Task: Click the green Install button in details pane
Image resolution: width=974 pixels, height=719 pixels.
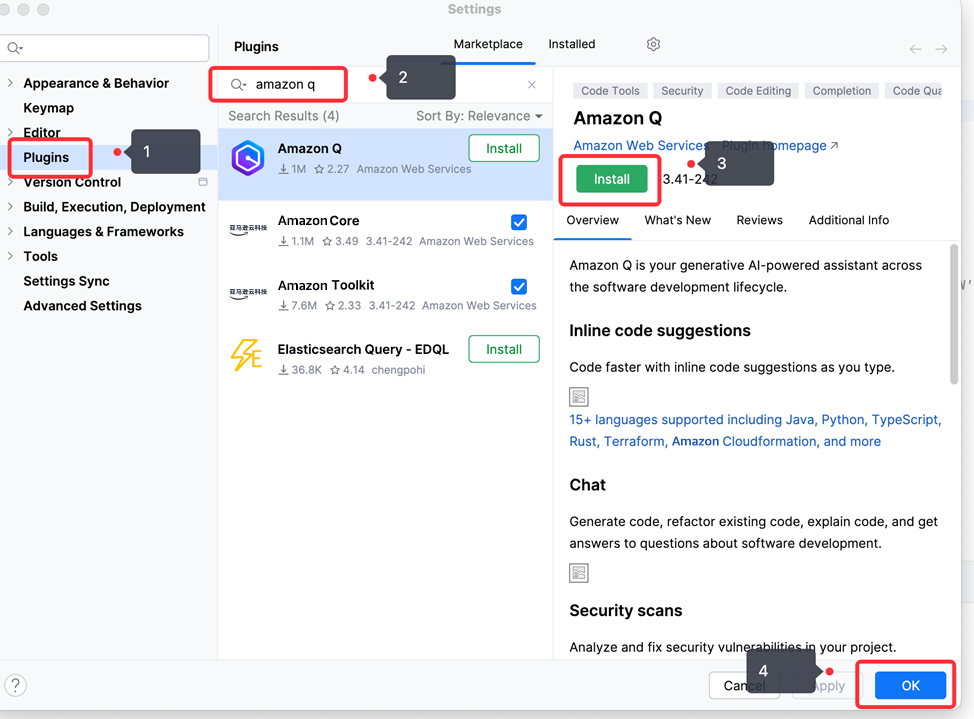Action: 611,179
